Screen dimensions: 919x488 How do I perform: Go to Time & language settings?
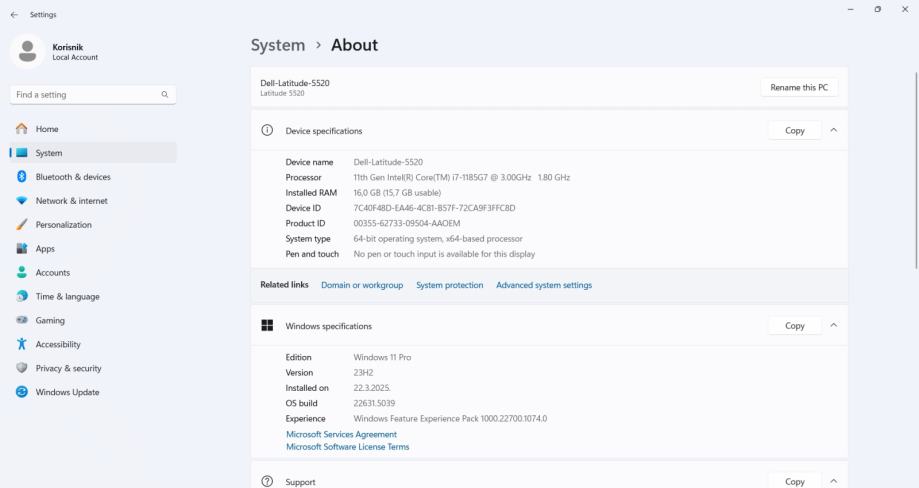coord(67,297)
